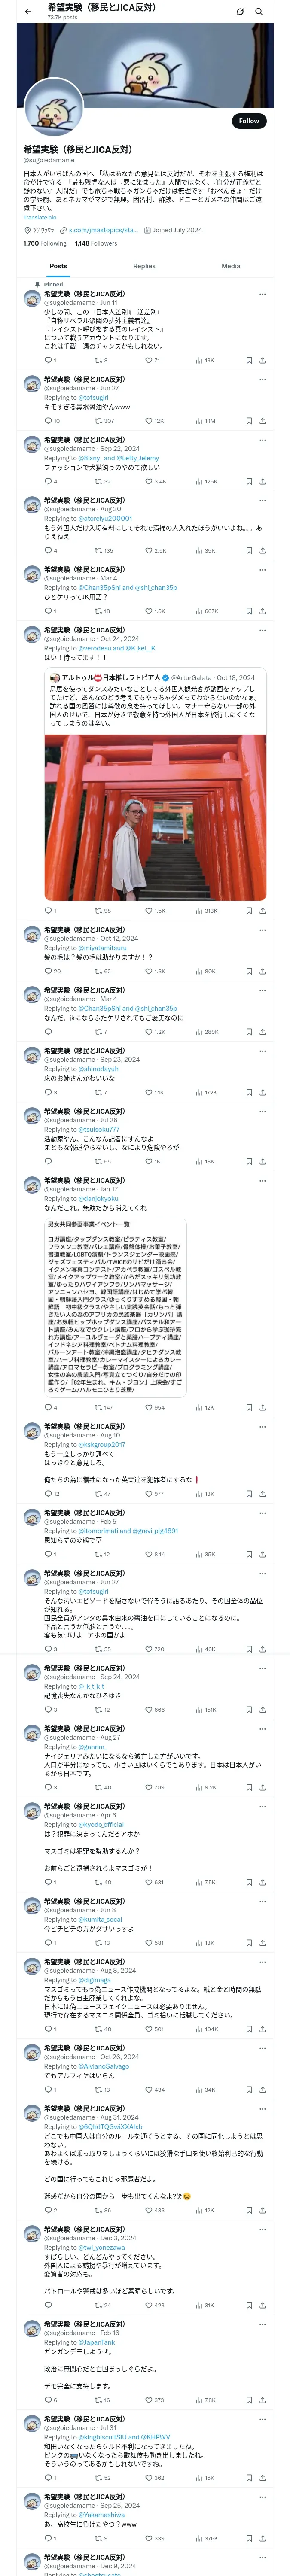Open more options on the pinned post
Screen dimensions: 290x2576
click(x=262, y=294)
